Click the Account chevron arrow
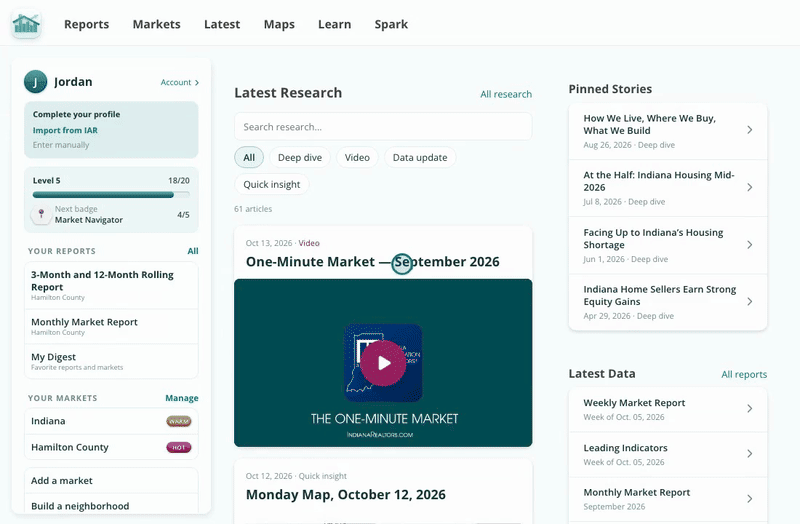 196,83
